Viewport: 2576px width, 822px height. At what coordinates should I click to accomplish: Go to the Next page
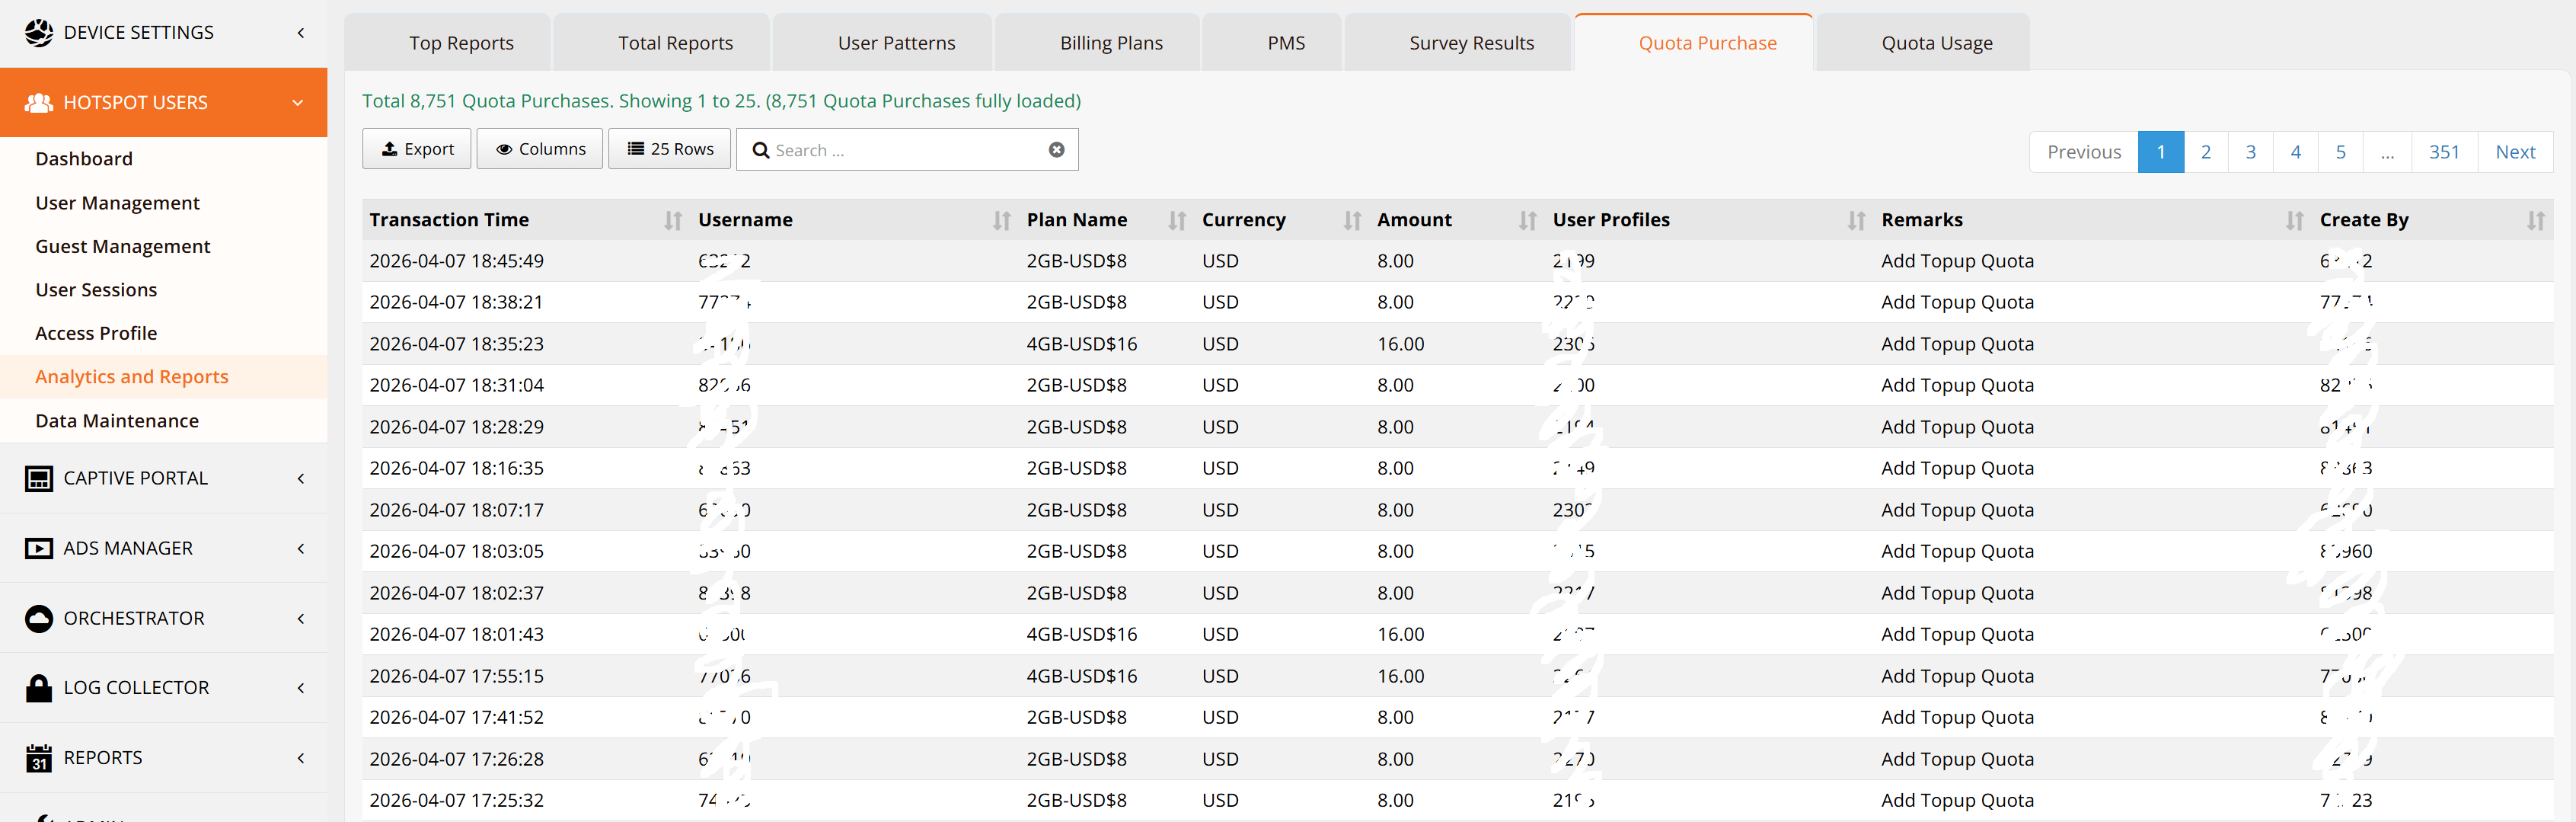click(x=2514, y=152)
